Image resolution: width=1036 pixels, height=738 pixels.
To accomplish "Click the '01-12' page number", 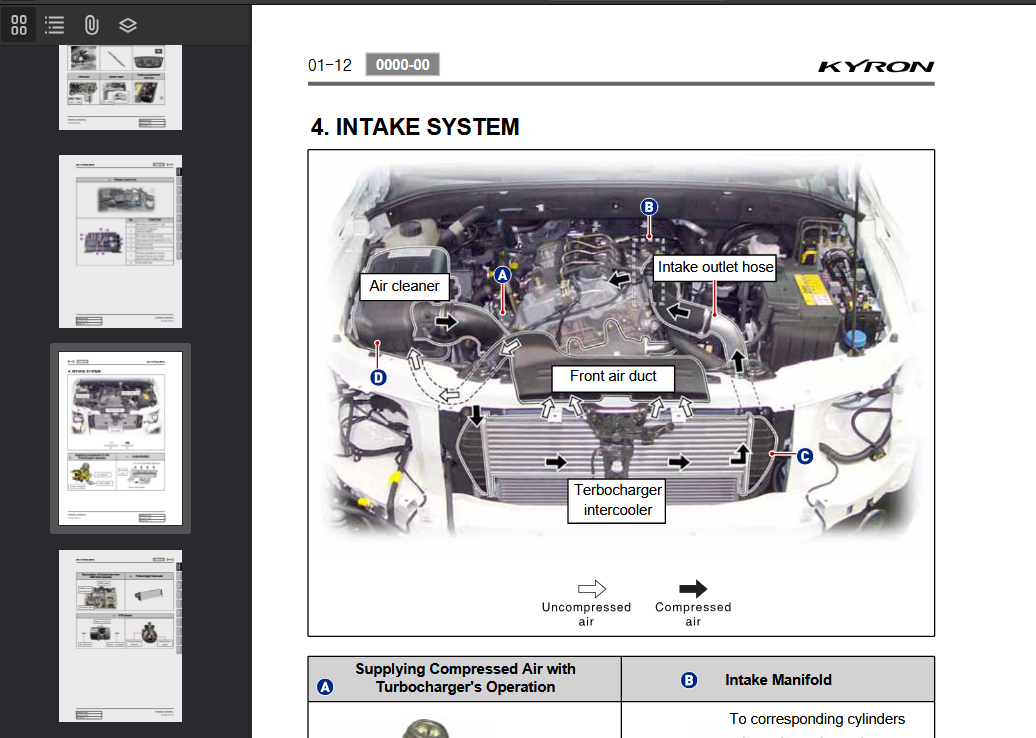I will pyautogui.click(x=330, y=65).
